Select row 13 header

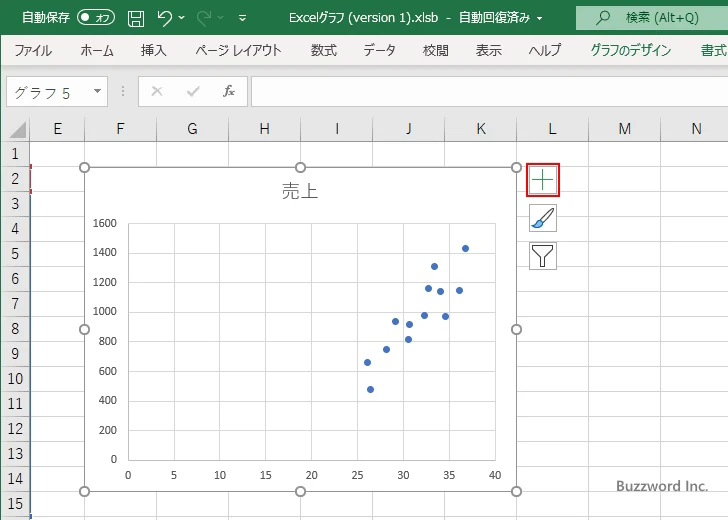(15, 454)
